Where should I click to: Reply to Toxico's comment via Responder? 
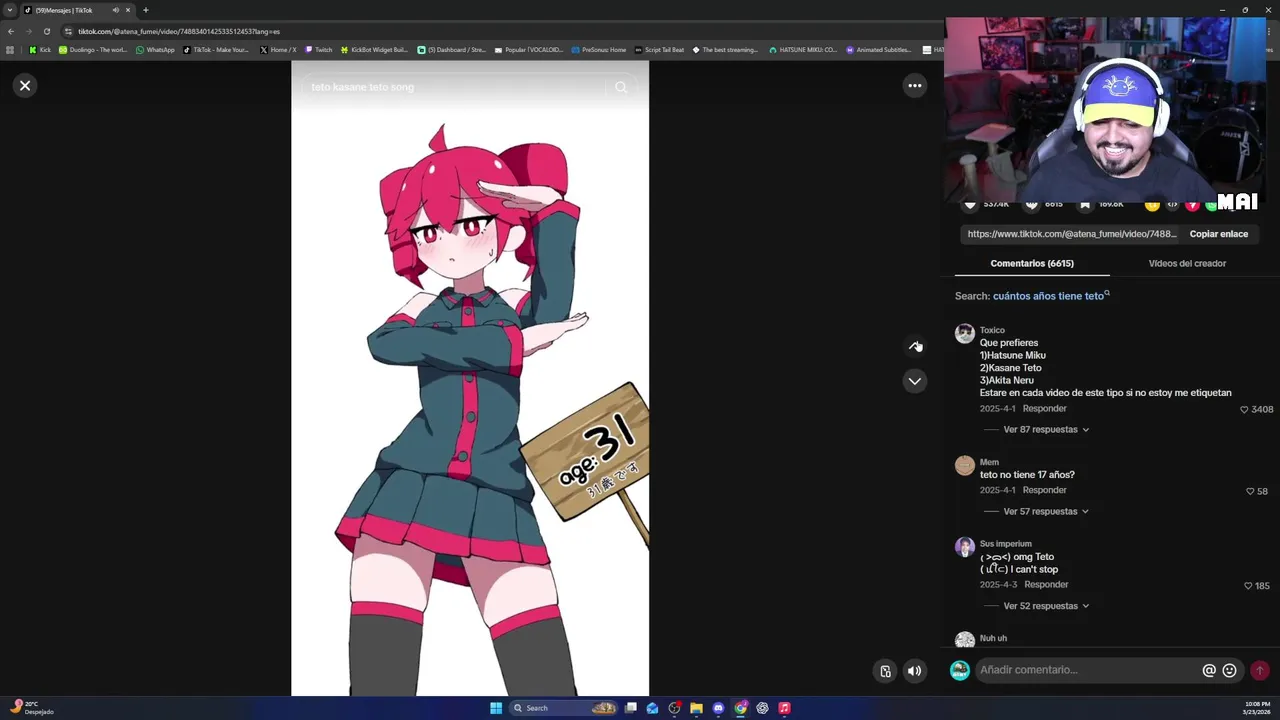pyautogui.click(x=1044, y=409)
